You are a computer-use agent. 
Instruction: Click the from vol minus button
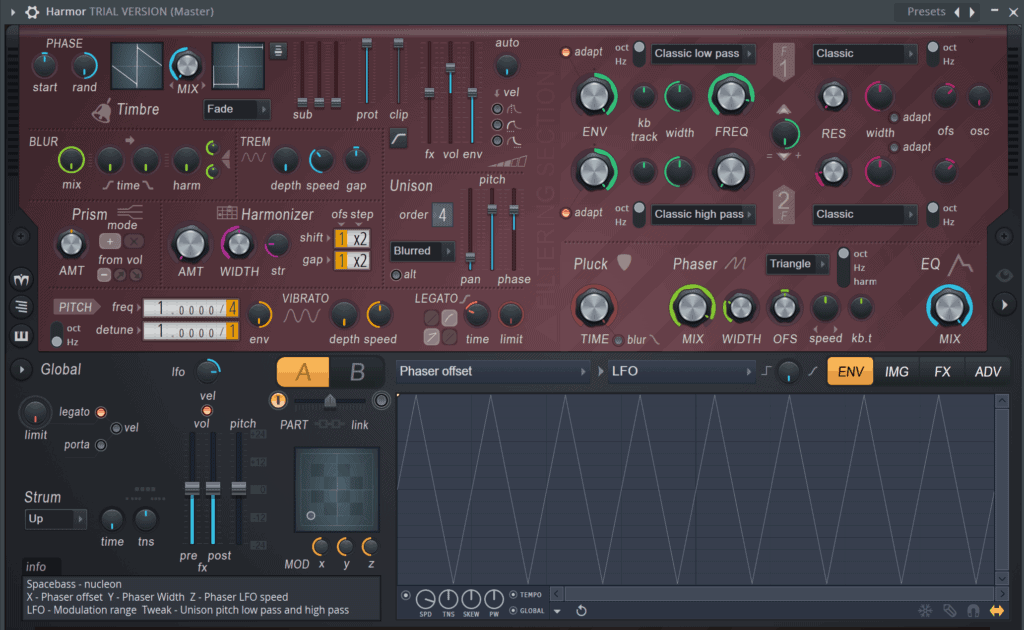tap(104, 275)
